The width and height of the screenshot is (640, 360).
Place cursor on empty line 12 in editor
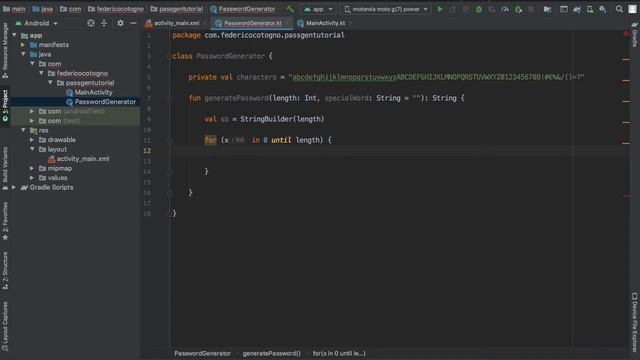point(400,151)
